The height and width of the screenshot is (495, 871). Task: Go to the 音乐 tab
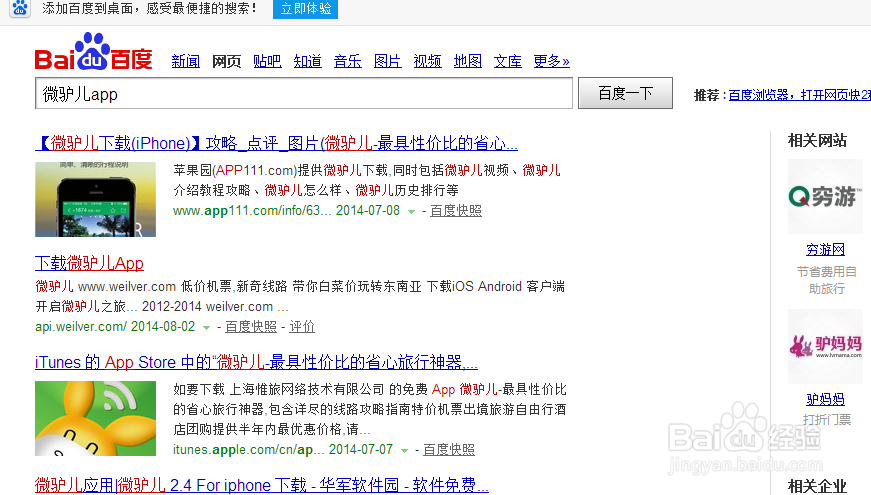348,61
